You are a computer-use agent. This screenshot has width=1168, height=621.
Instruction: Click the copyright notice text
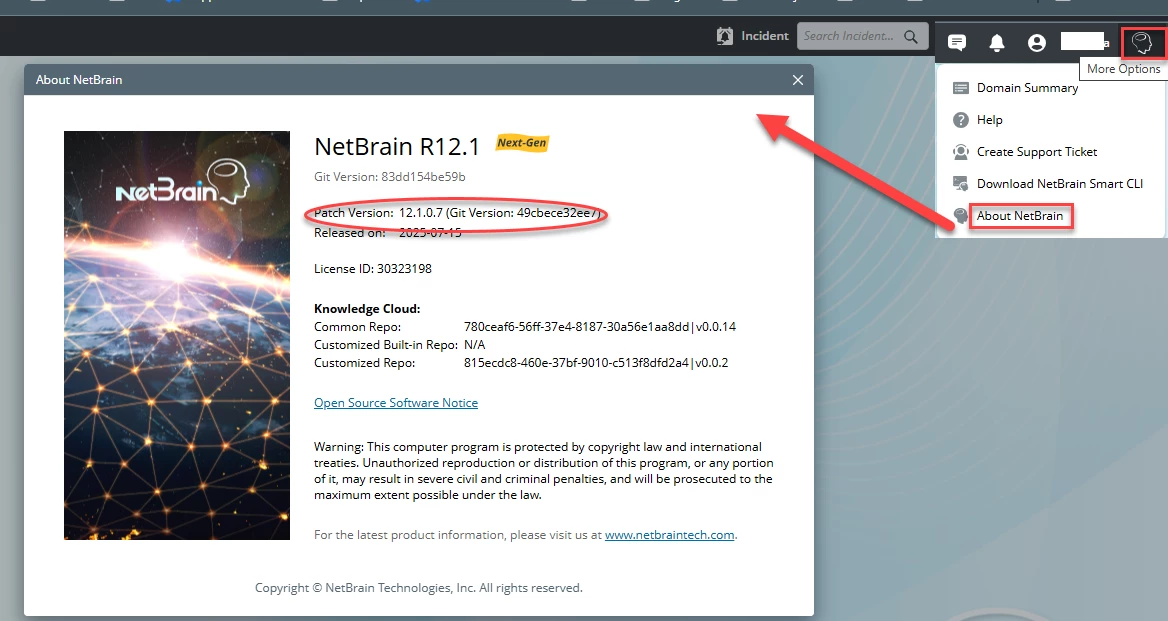click(419, 588)
